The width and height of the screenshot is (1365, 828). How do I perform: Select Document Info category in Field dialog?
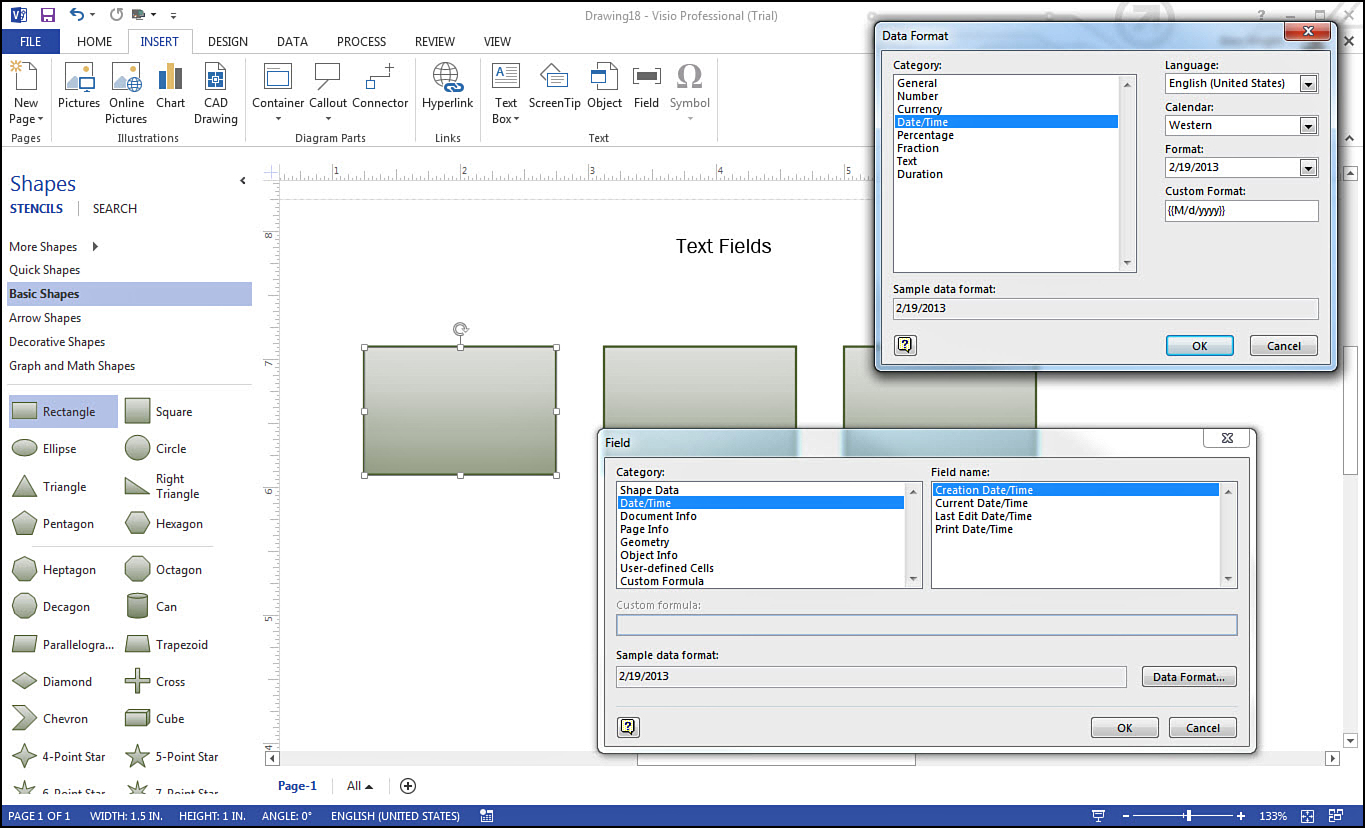(x=658, y=516)
